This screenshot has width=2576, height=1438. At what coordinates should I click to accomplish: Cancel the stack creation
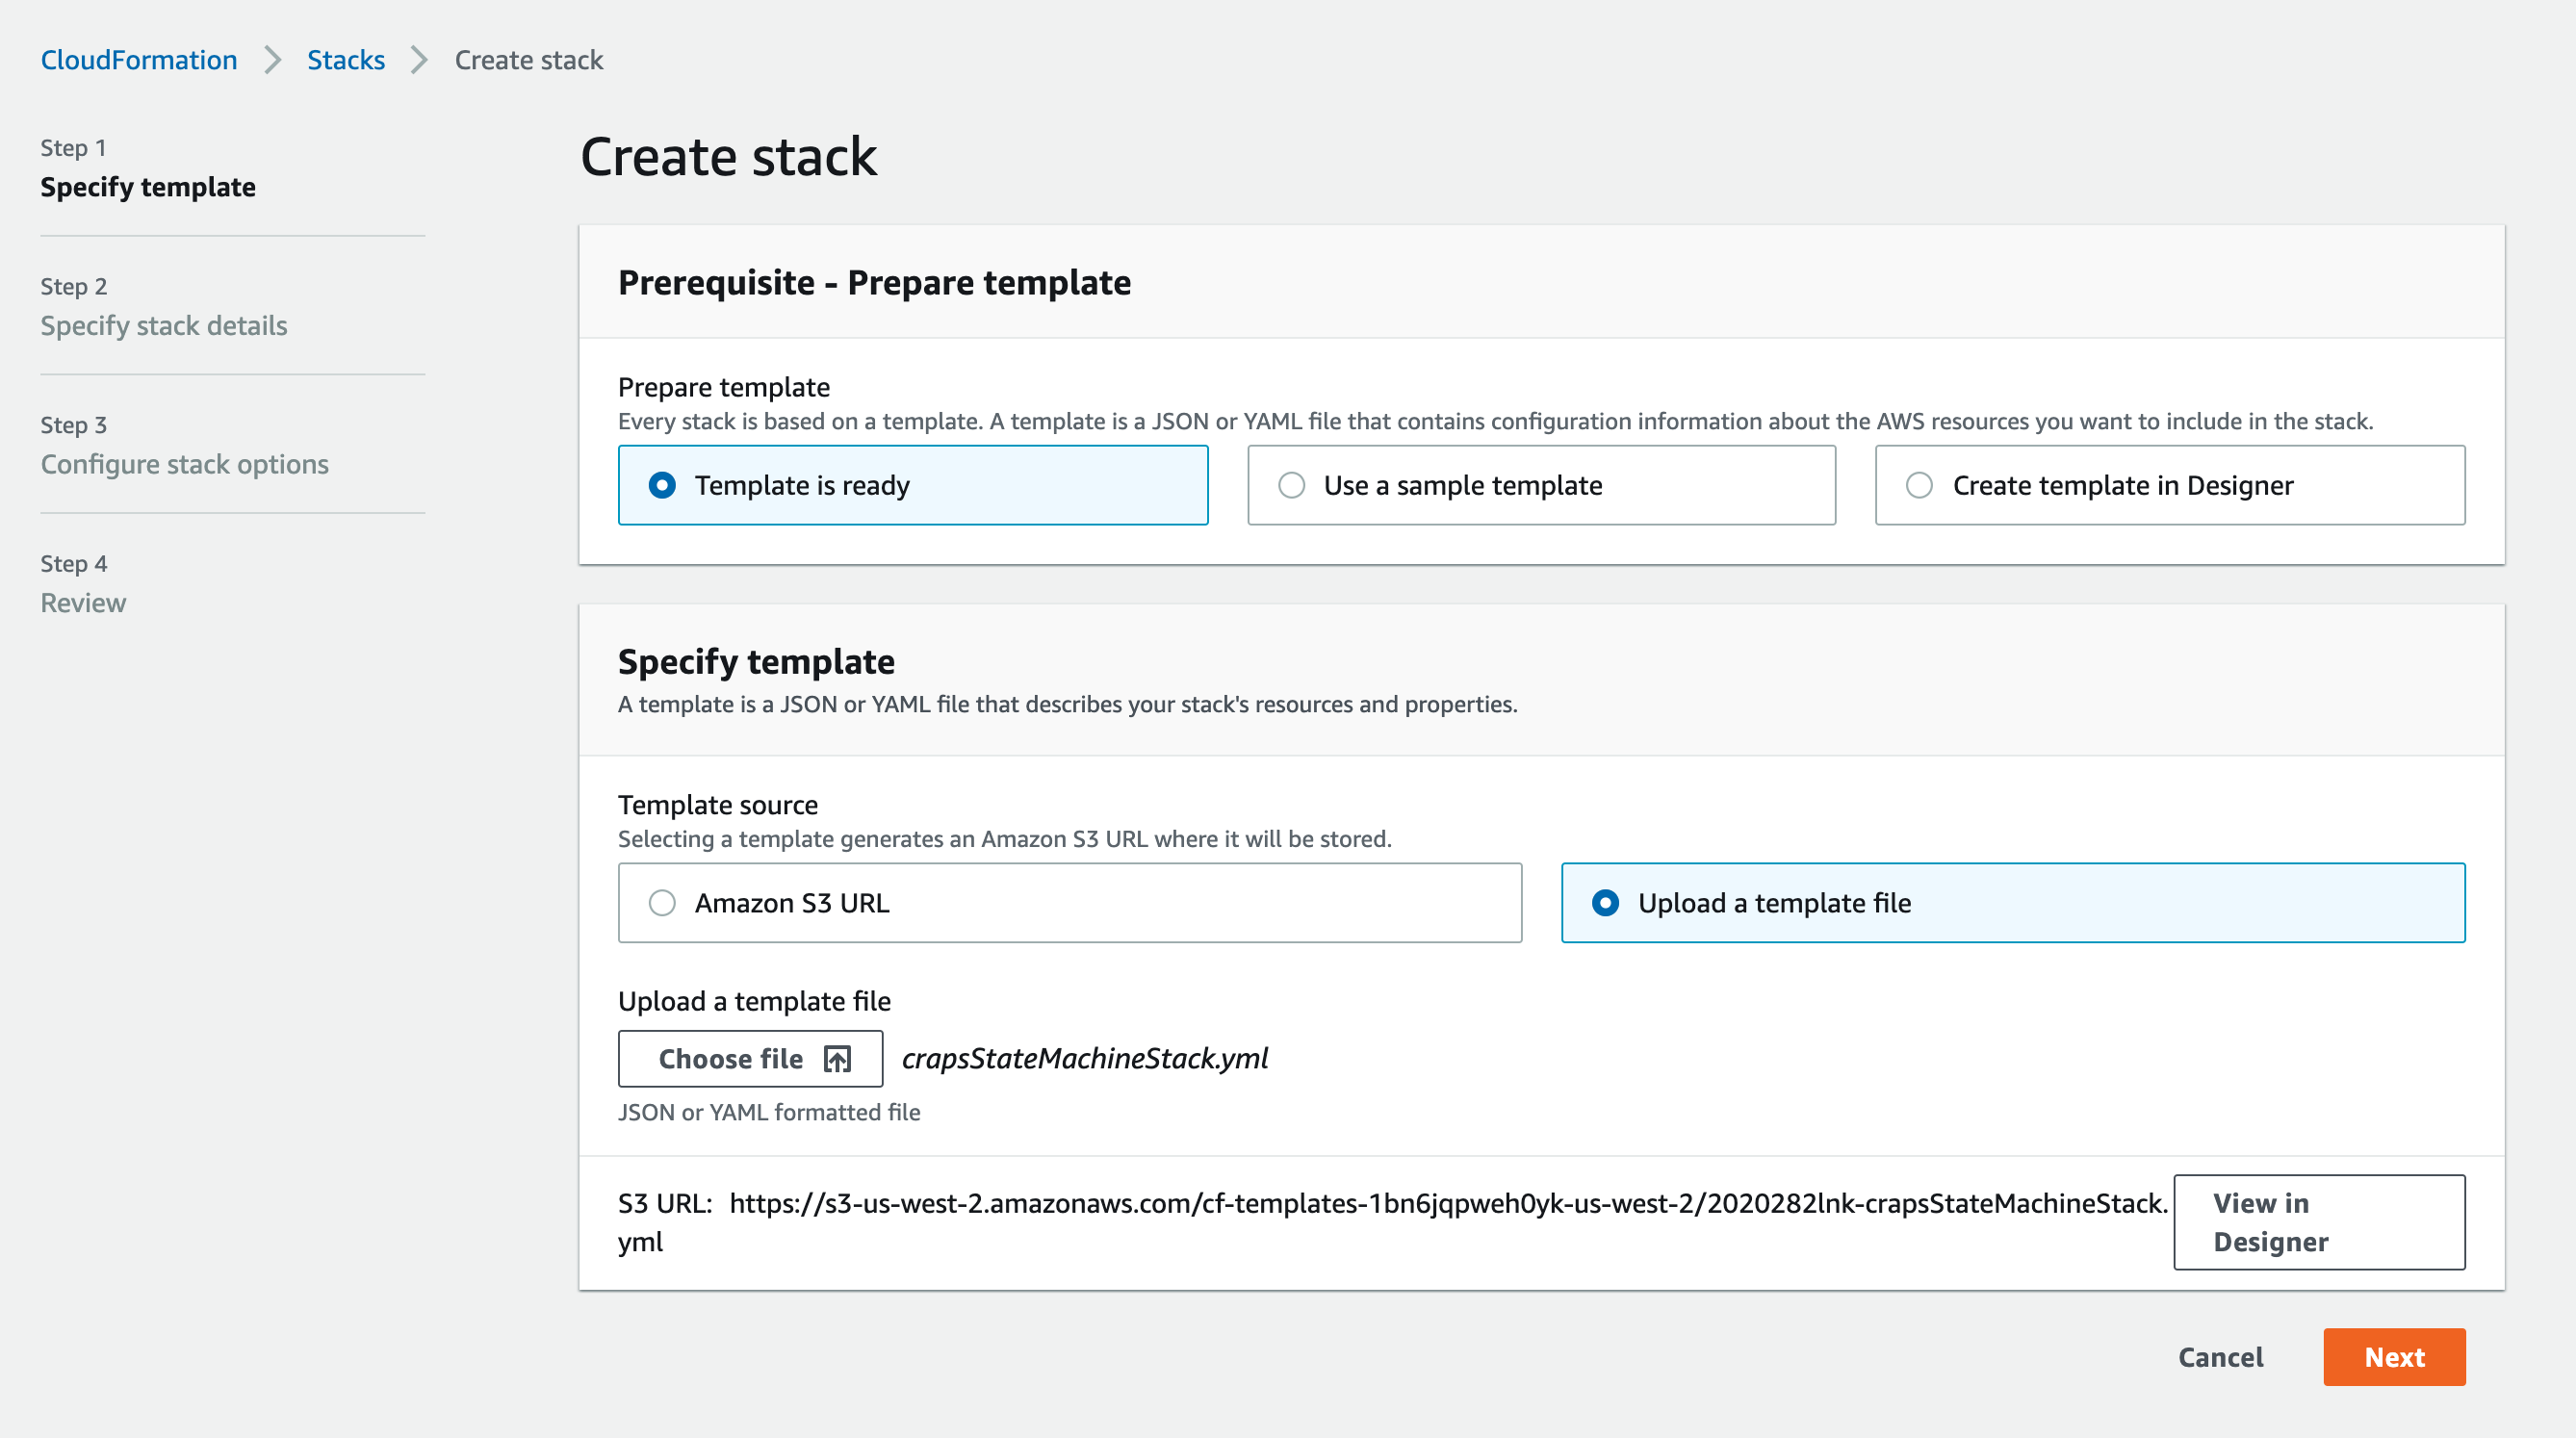click(x=2220, y=1357)
